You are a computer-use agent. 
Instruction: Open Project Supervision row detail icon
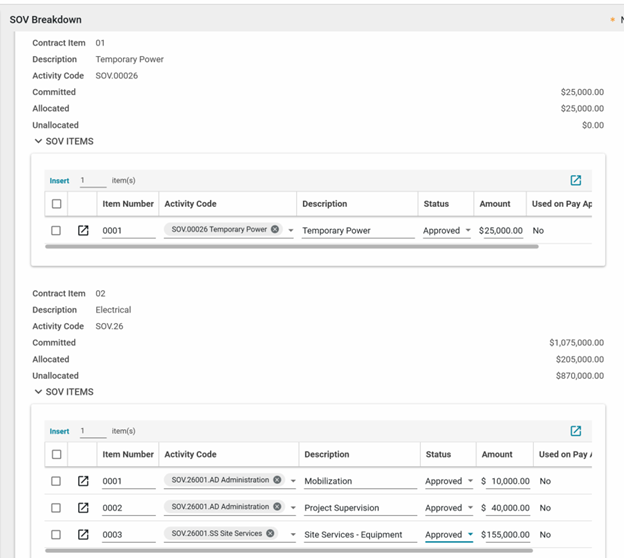coord(83,508)
